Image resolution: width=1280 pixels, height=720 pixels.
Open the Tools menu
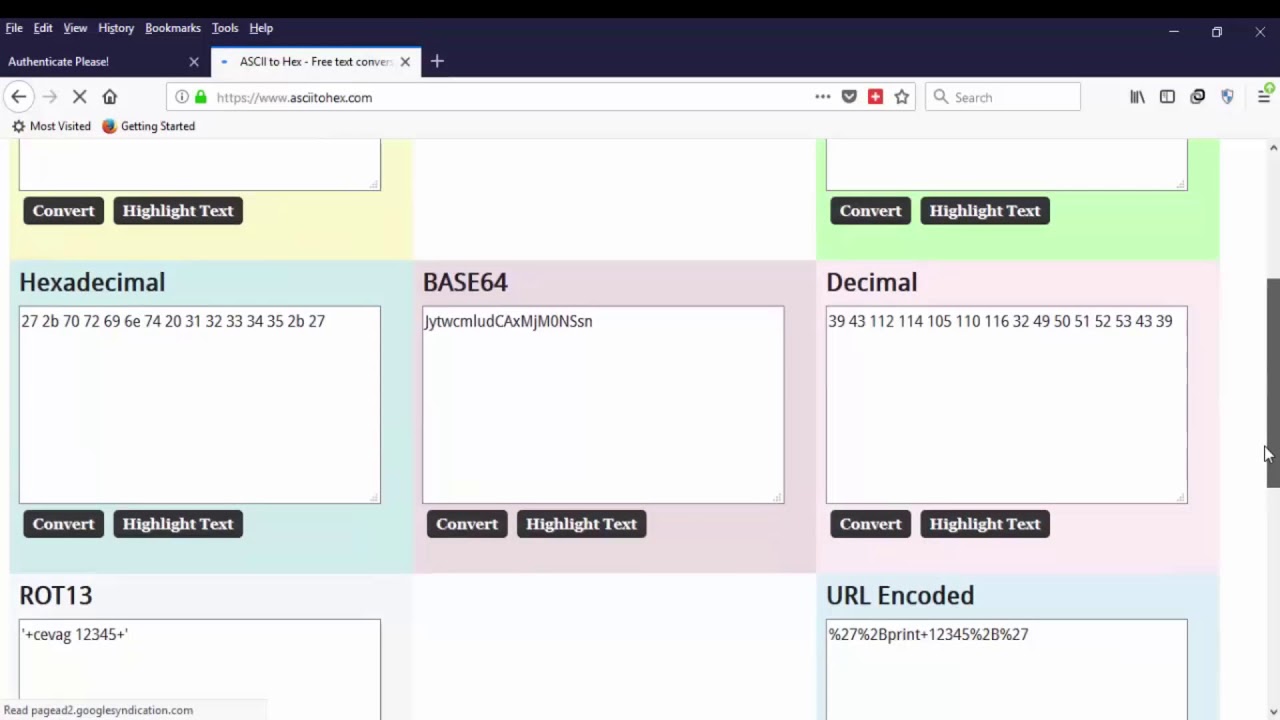[225, 28]
